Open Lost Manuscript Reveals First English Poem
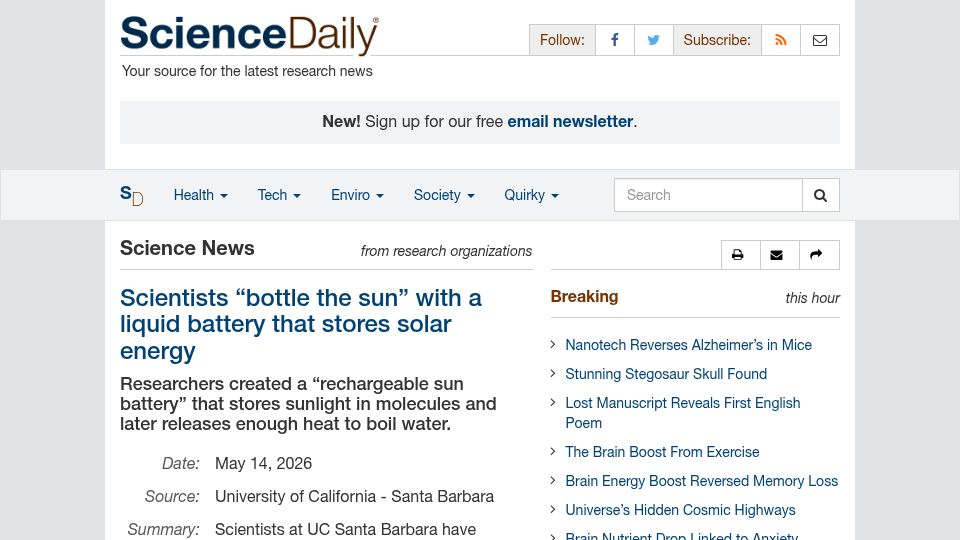The height and width of the screenshot is (540, 960). (x=683, y=413)
